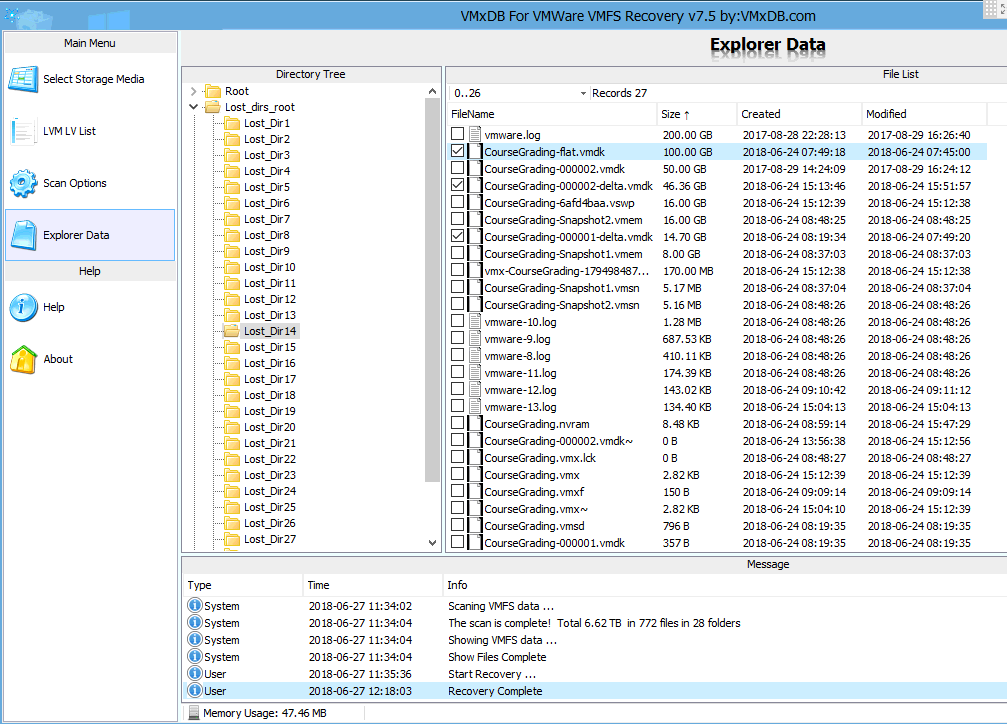Click the Root folder icon
The width and height of the screenshot is (1007, 724).
pyautogui.click(x=213, y=91)
